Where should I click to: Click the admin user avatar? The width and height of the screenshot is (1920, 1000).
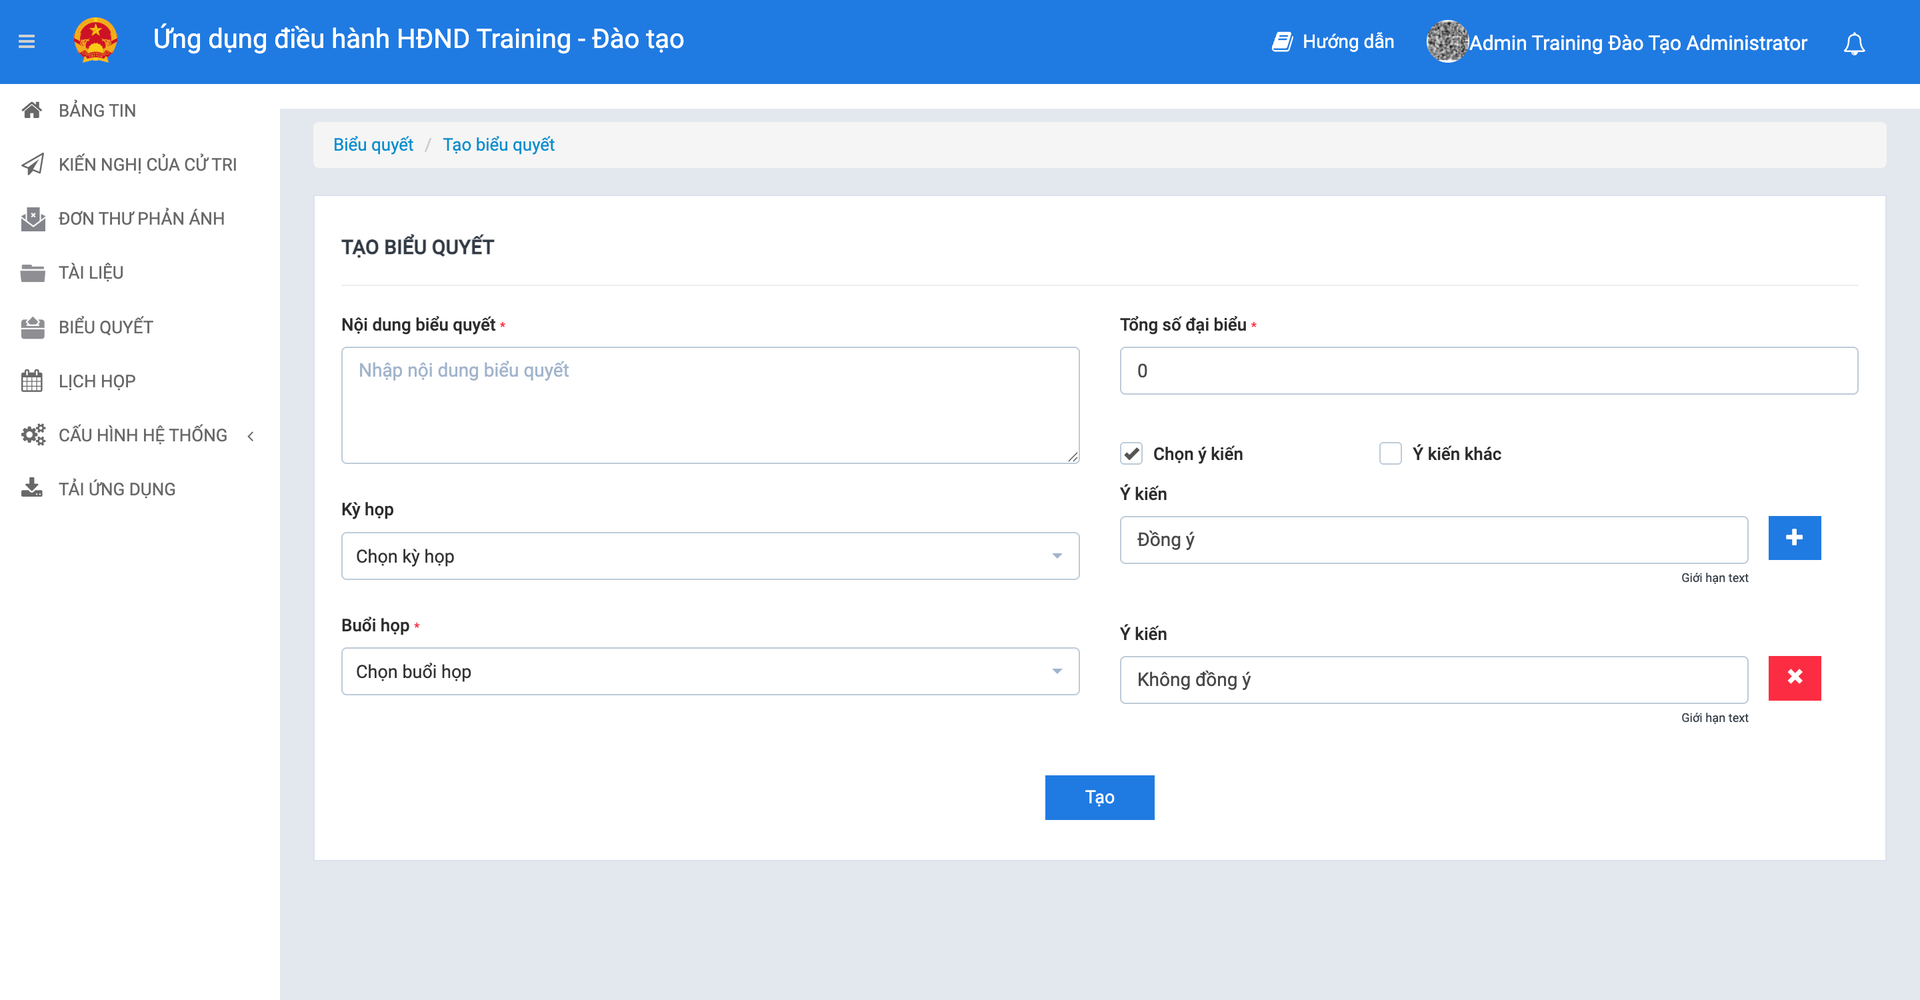click(1446, 42)
